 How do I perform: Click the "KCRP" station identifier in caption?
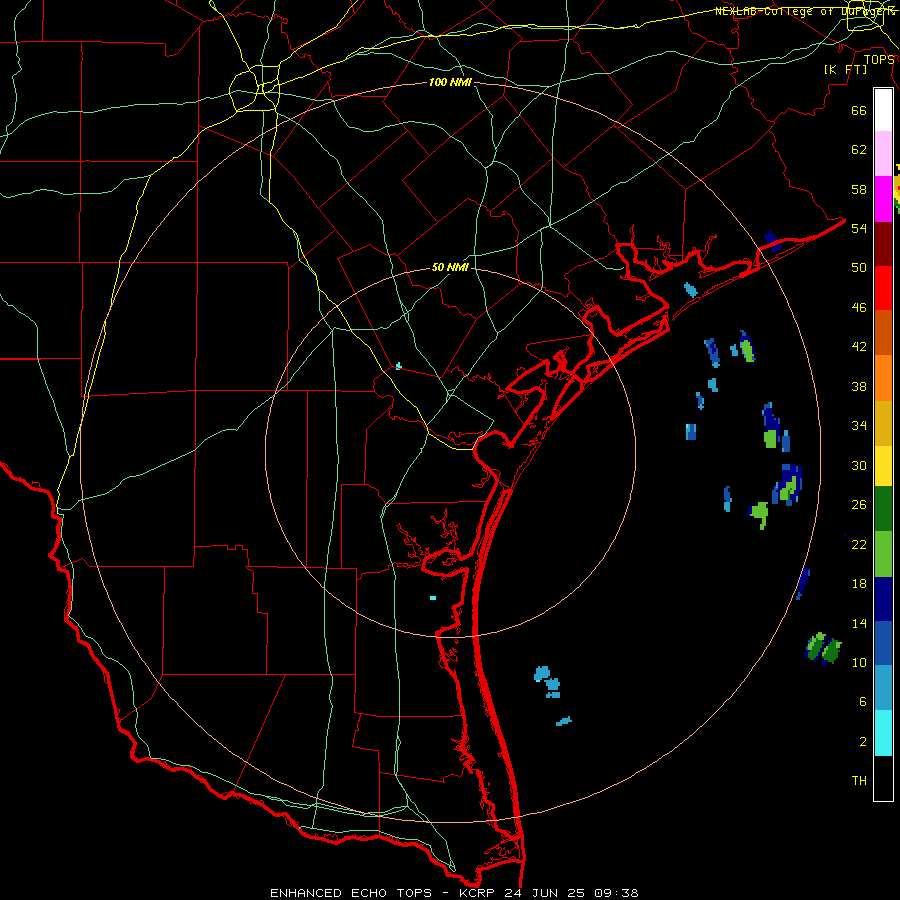point(478,893)
